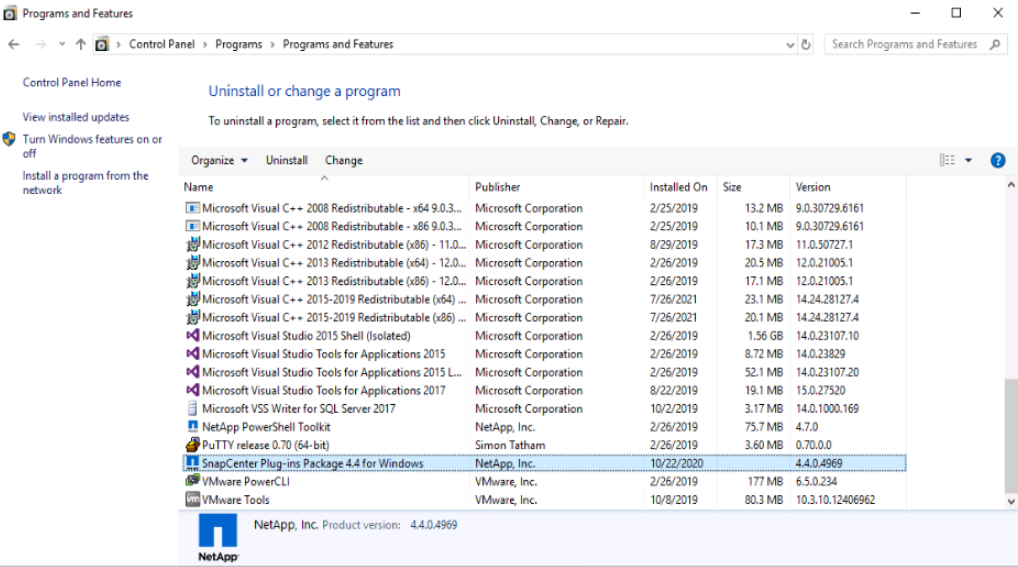Open the address bar history dropdown
The width and height of the screenshot is (1018, 567).
[x=791, y=45]
